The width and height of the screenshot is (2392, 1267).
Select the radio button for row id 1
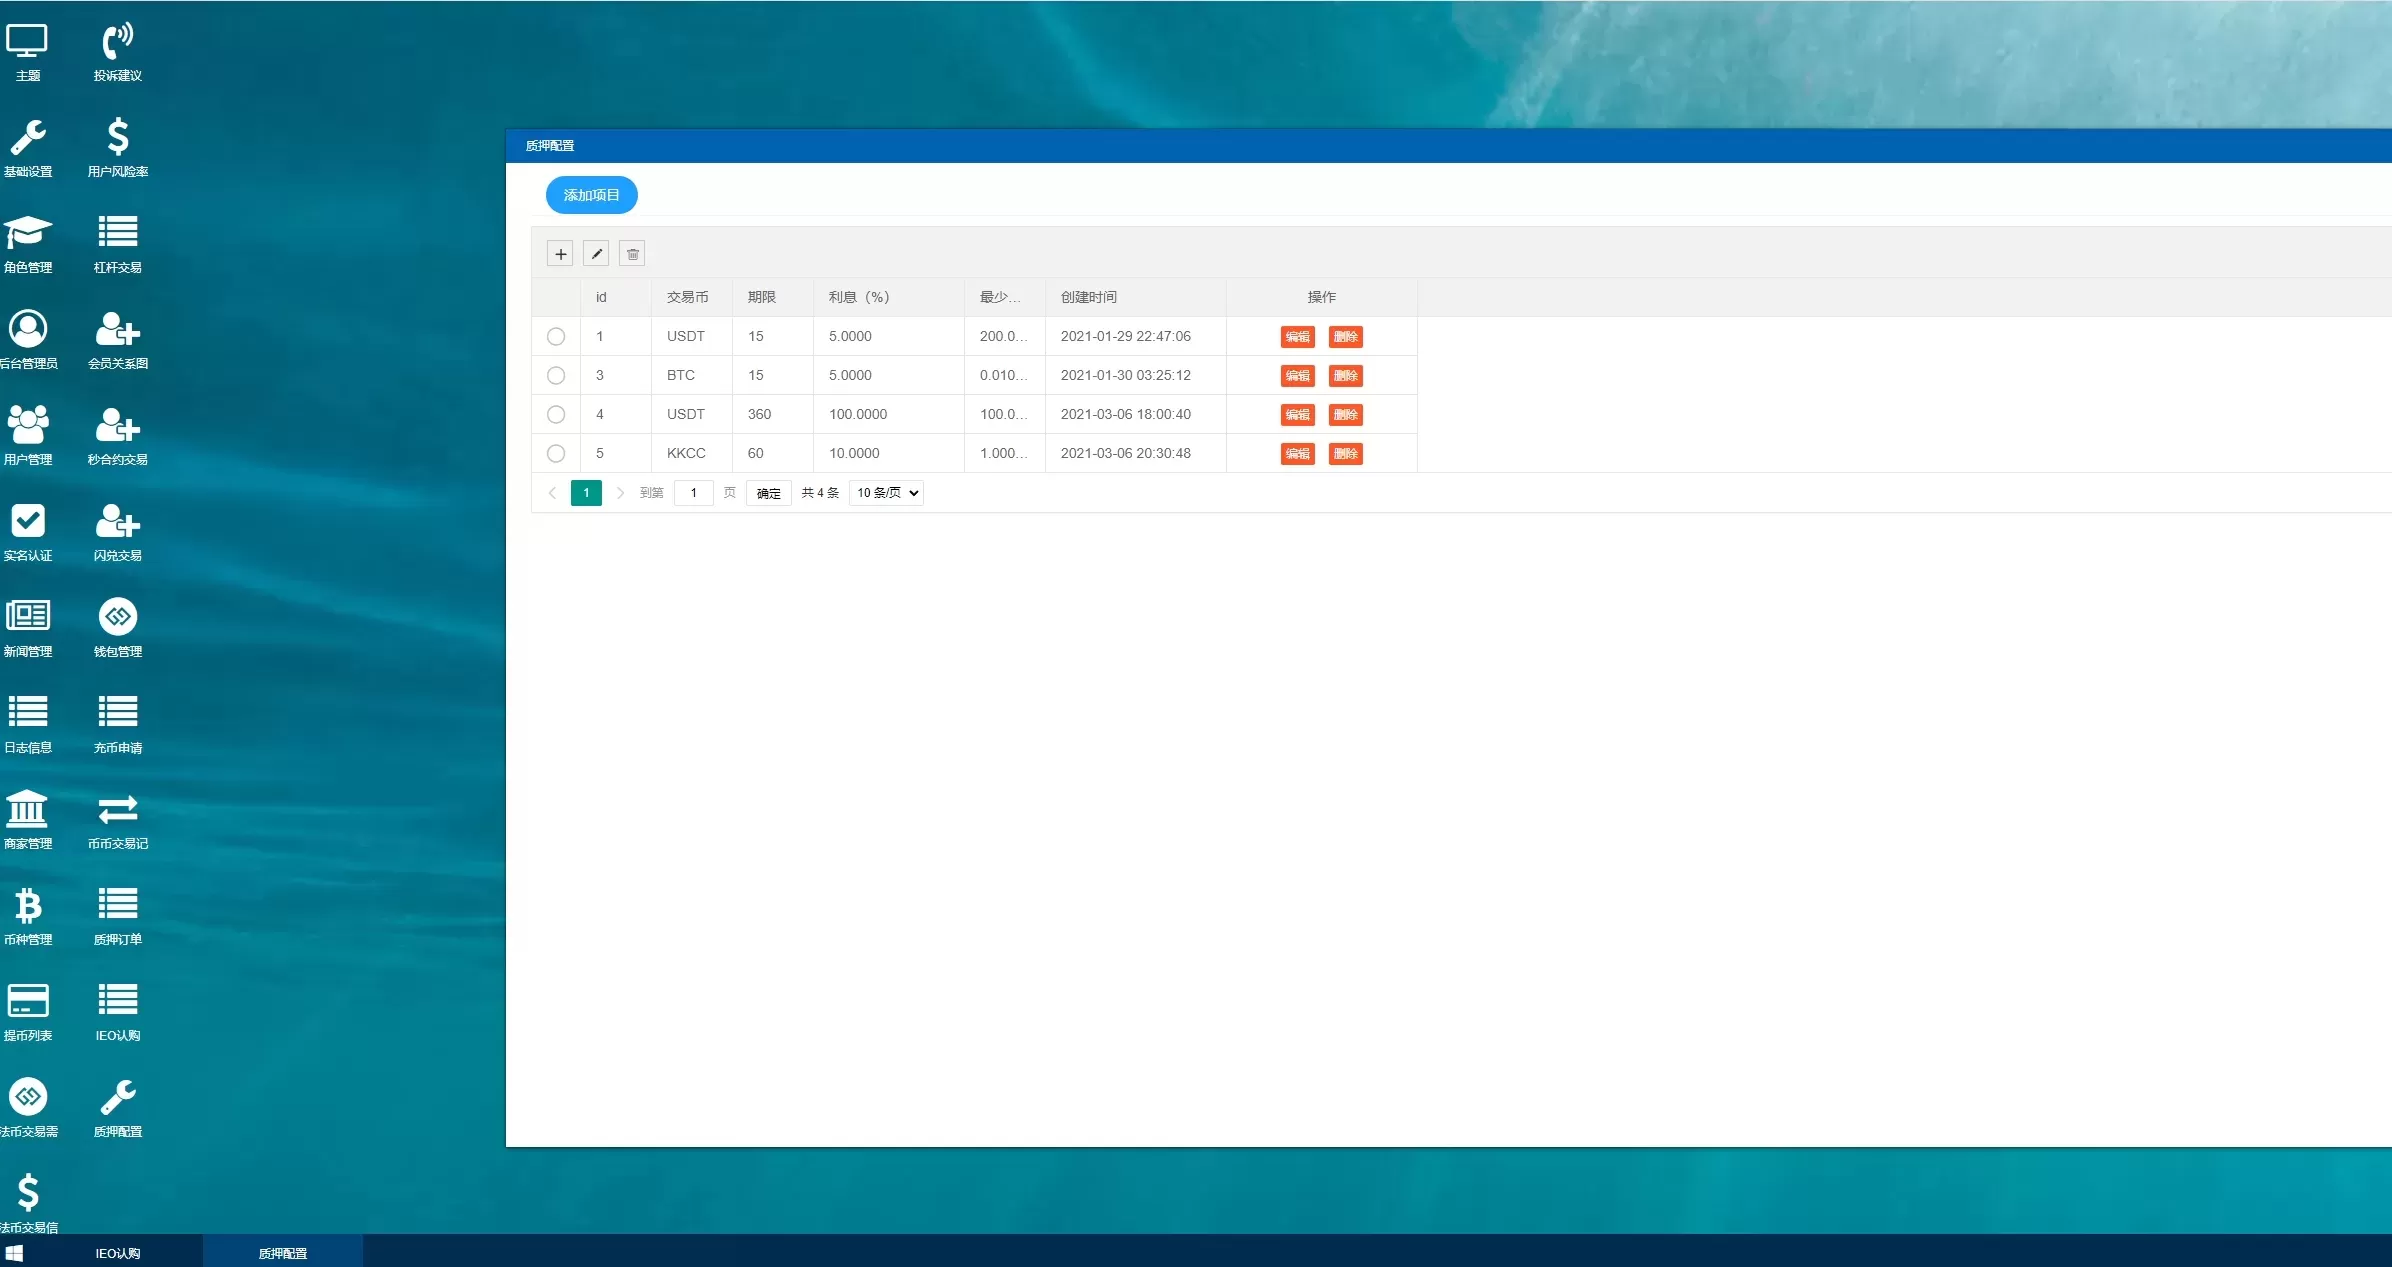[x=556, y=337]
